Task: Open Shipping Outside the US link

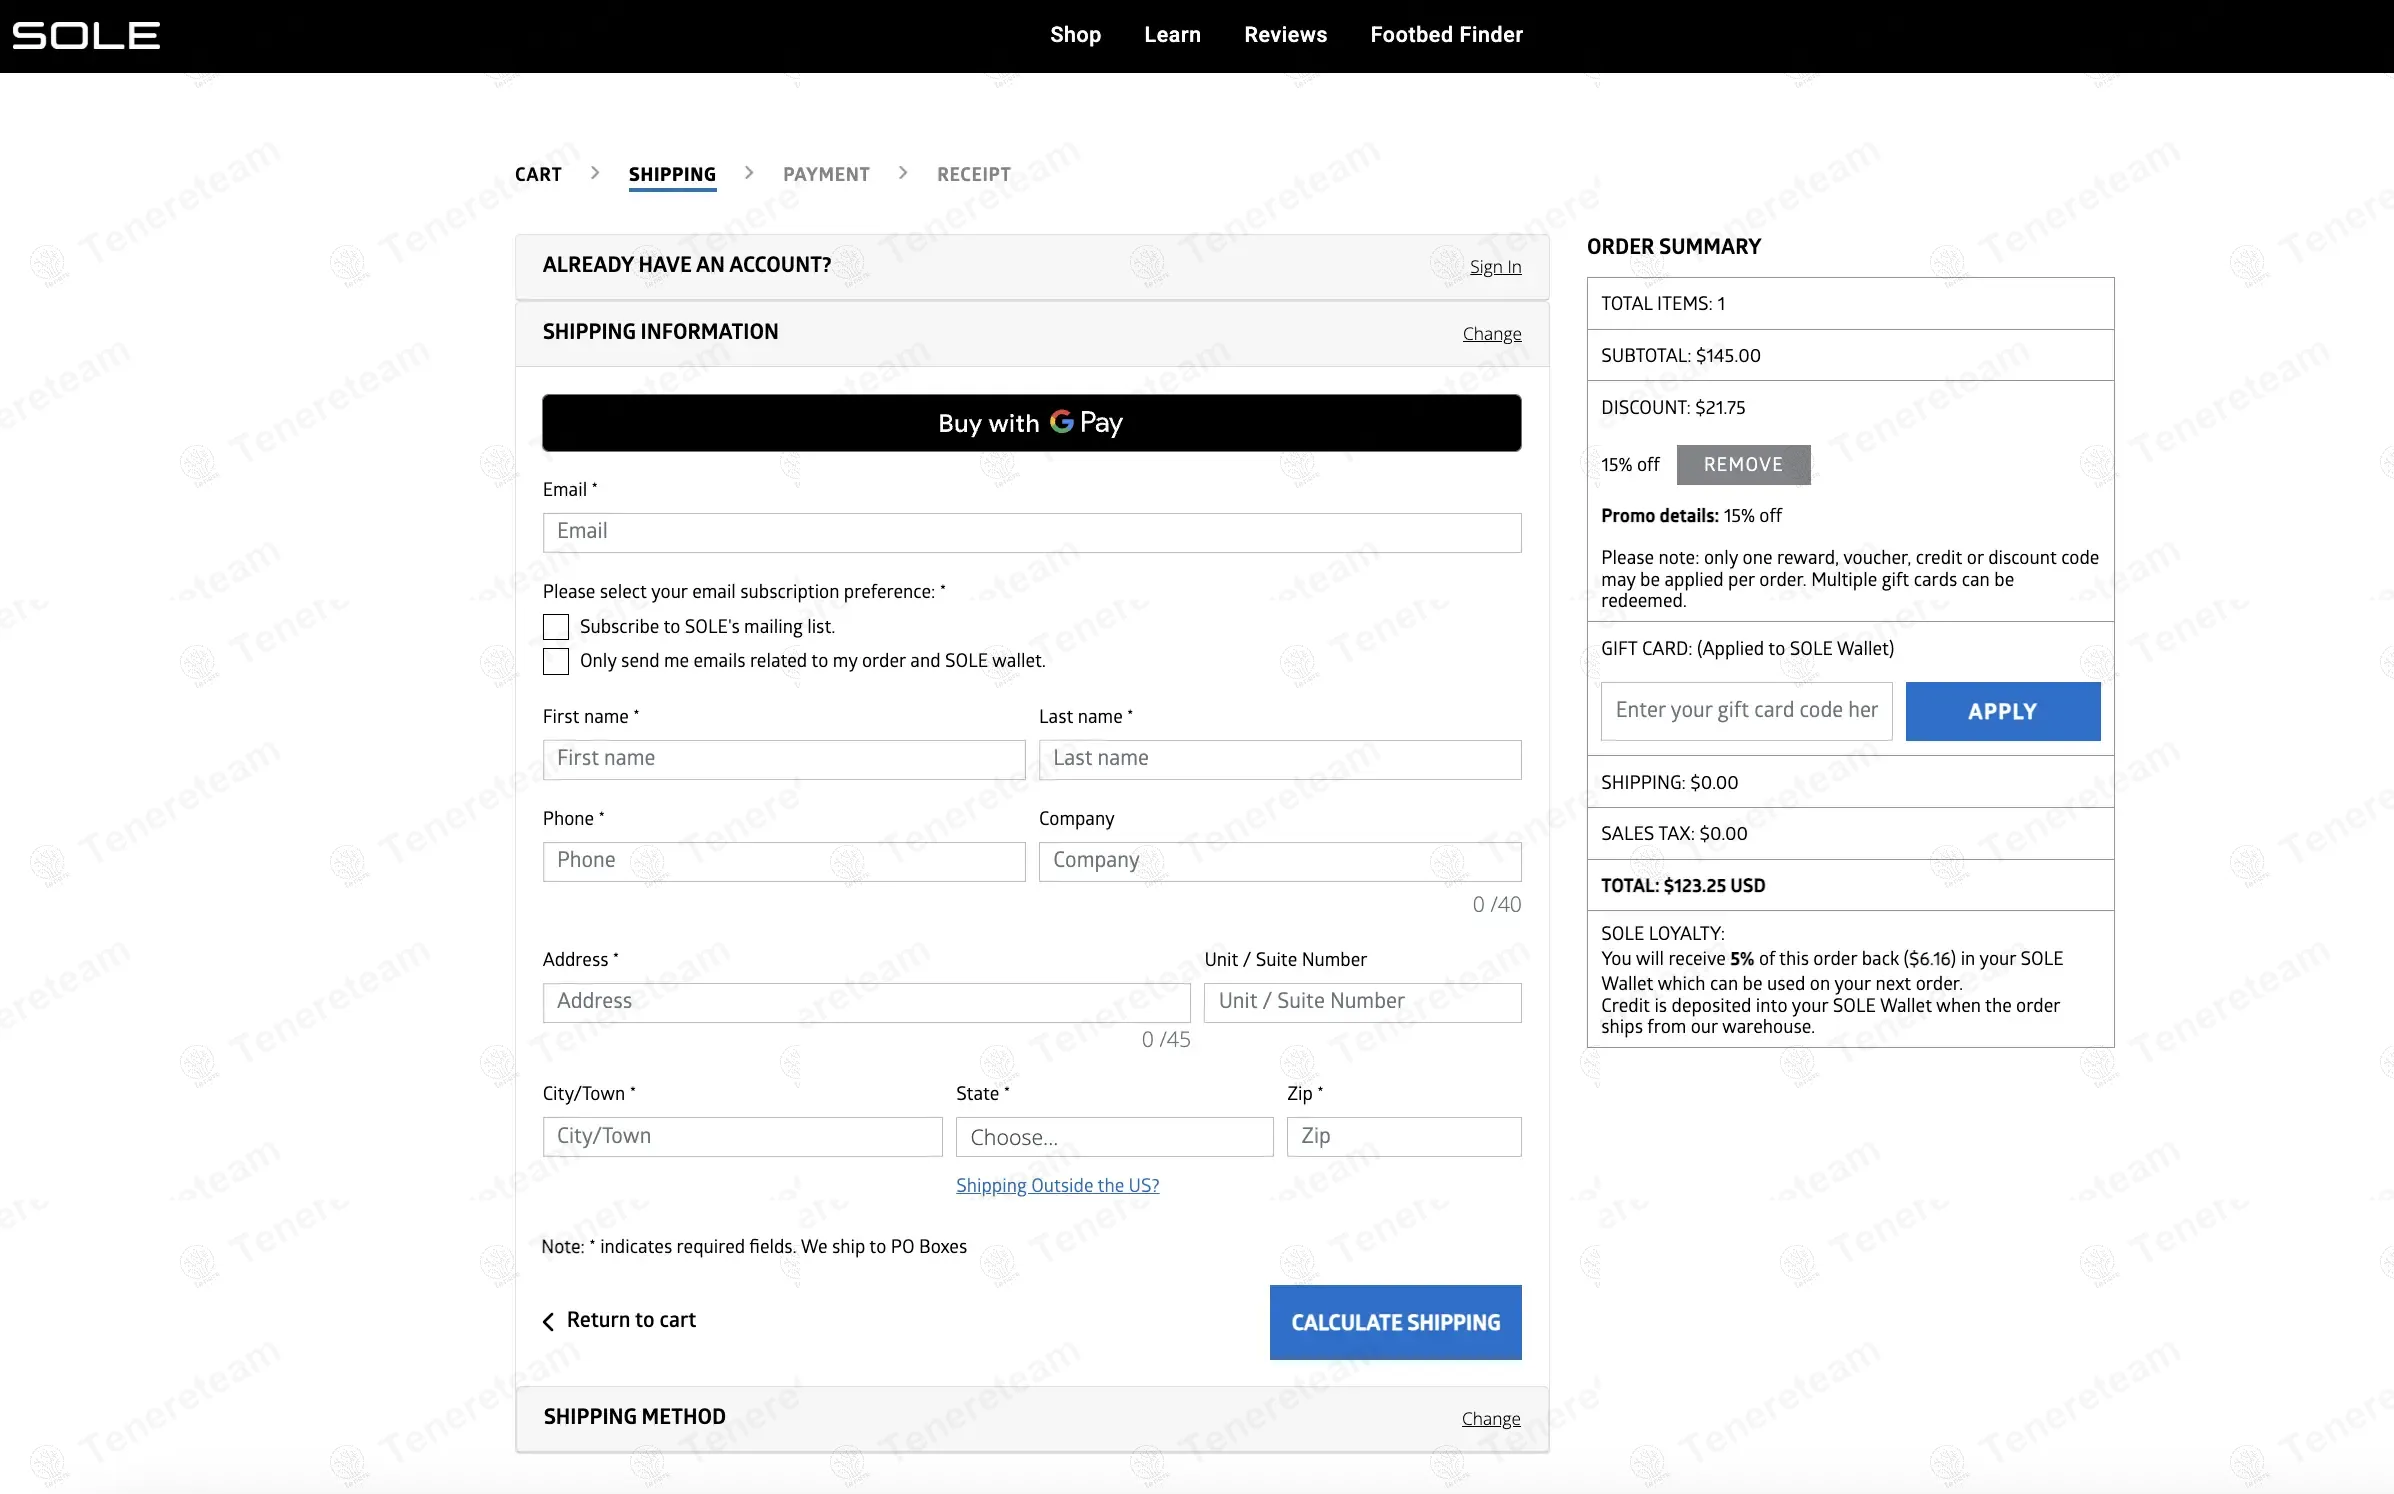Action: 1057,1185
